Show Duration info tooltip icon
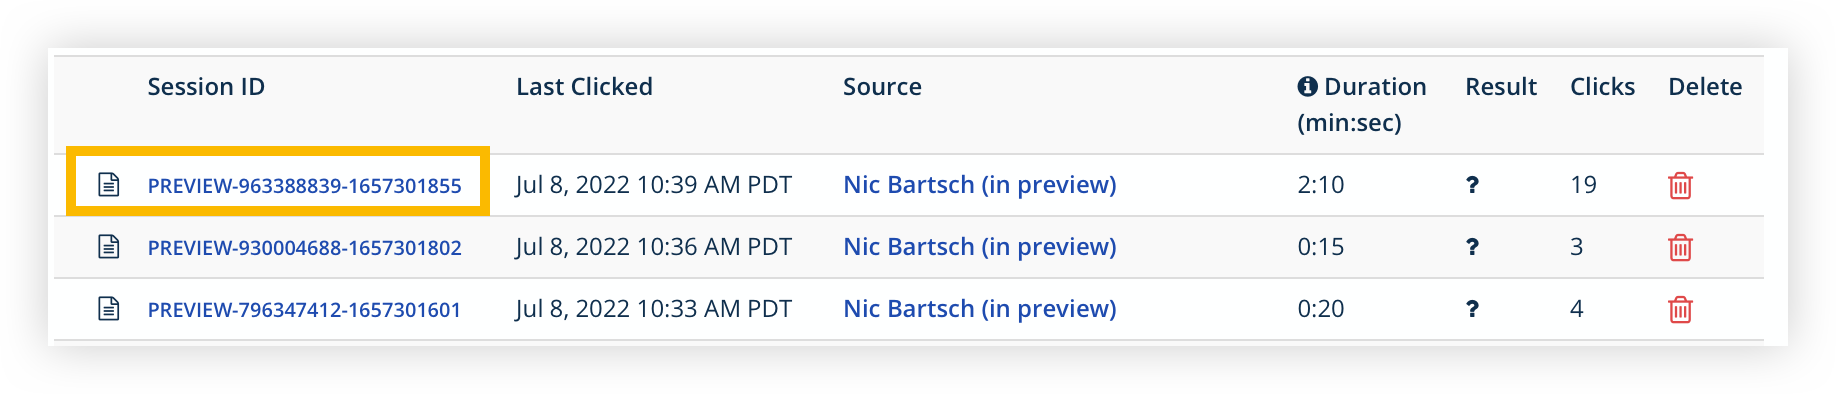The height and width of the screenshot is (394, 1836). [x=1307, y=87]
